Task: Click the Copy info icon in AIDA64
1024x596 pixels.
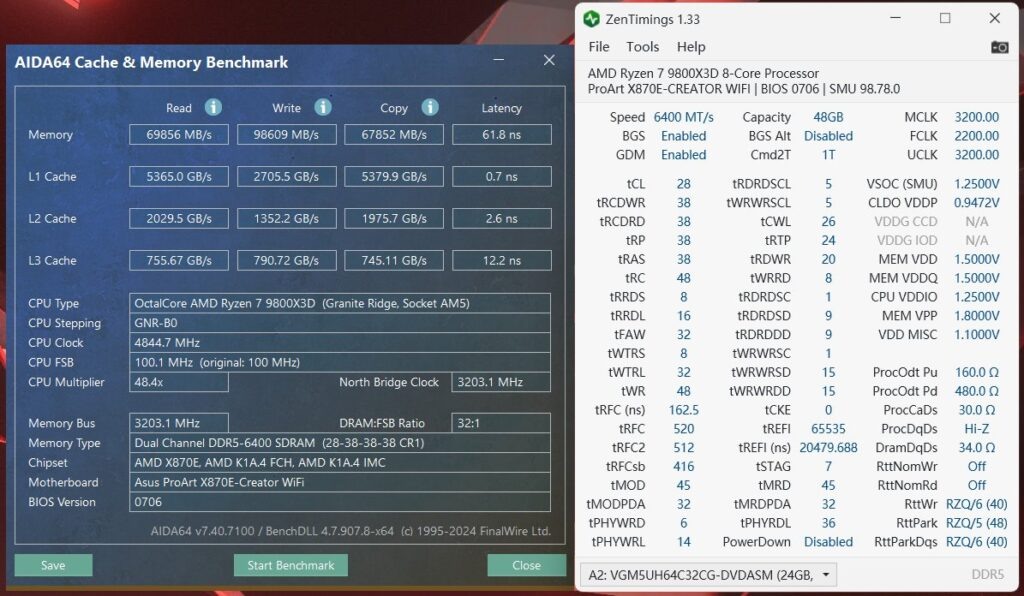Action: (x=430, y=107)
